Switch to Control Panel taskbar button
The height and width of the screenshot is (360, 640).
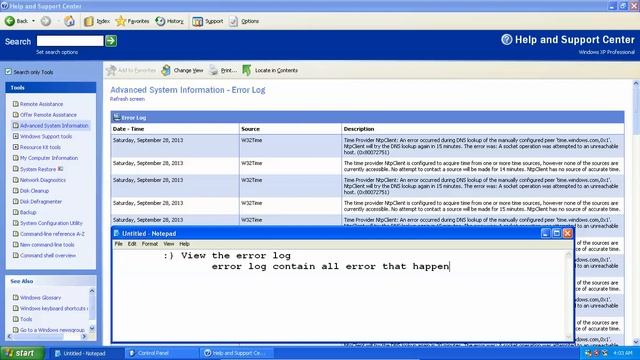coord(161,353)
